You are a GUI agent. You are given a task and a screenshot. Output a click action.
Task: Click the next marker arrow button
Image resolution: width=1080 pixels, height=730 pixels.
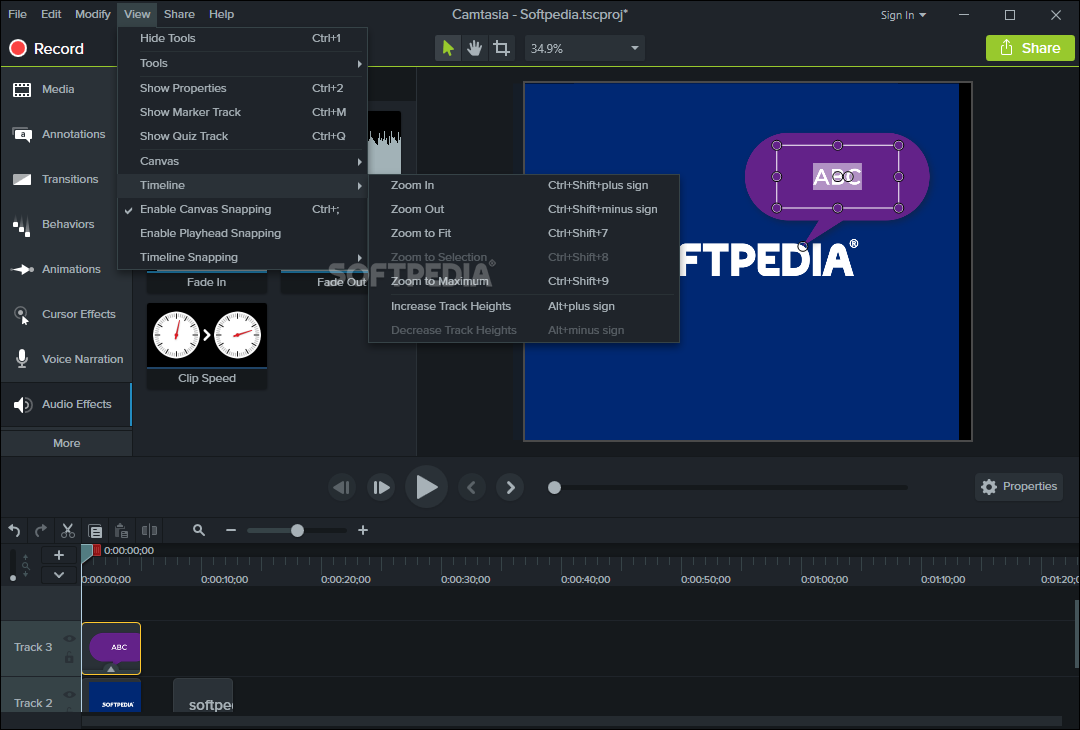click(510, 488)
